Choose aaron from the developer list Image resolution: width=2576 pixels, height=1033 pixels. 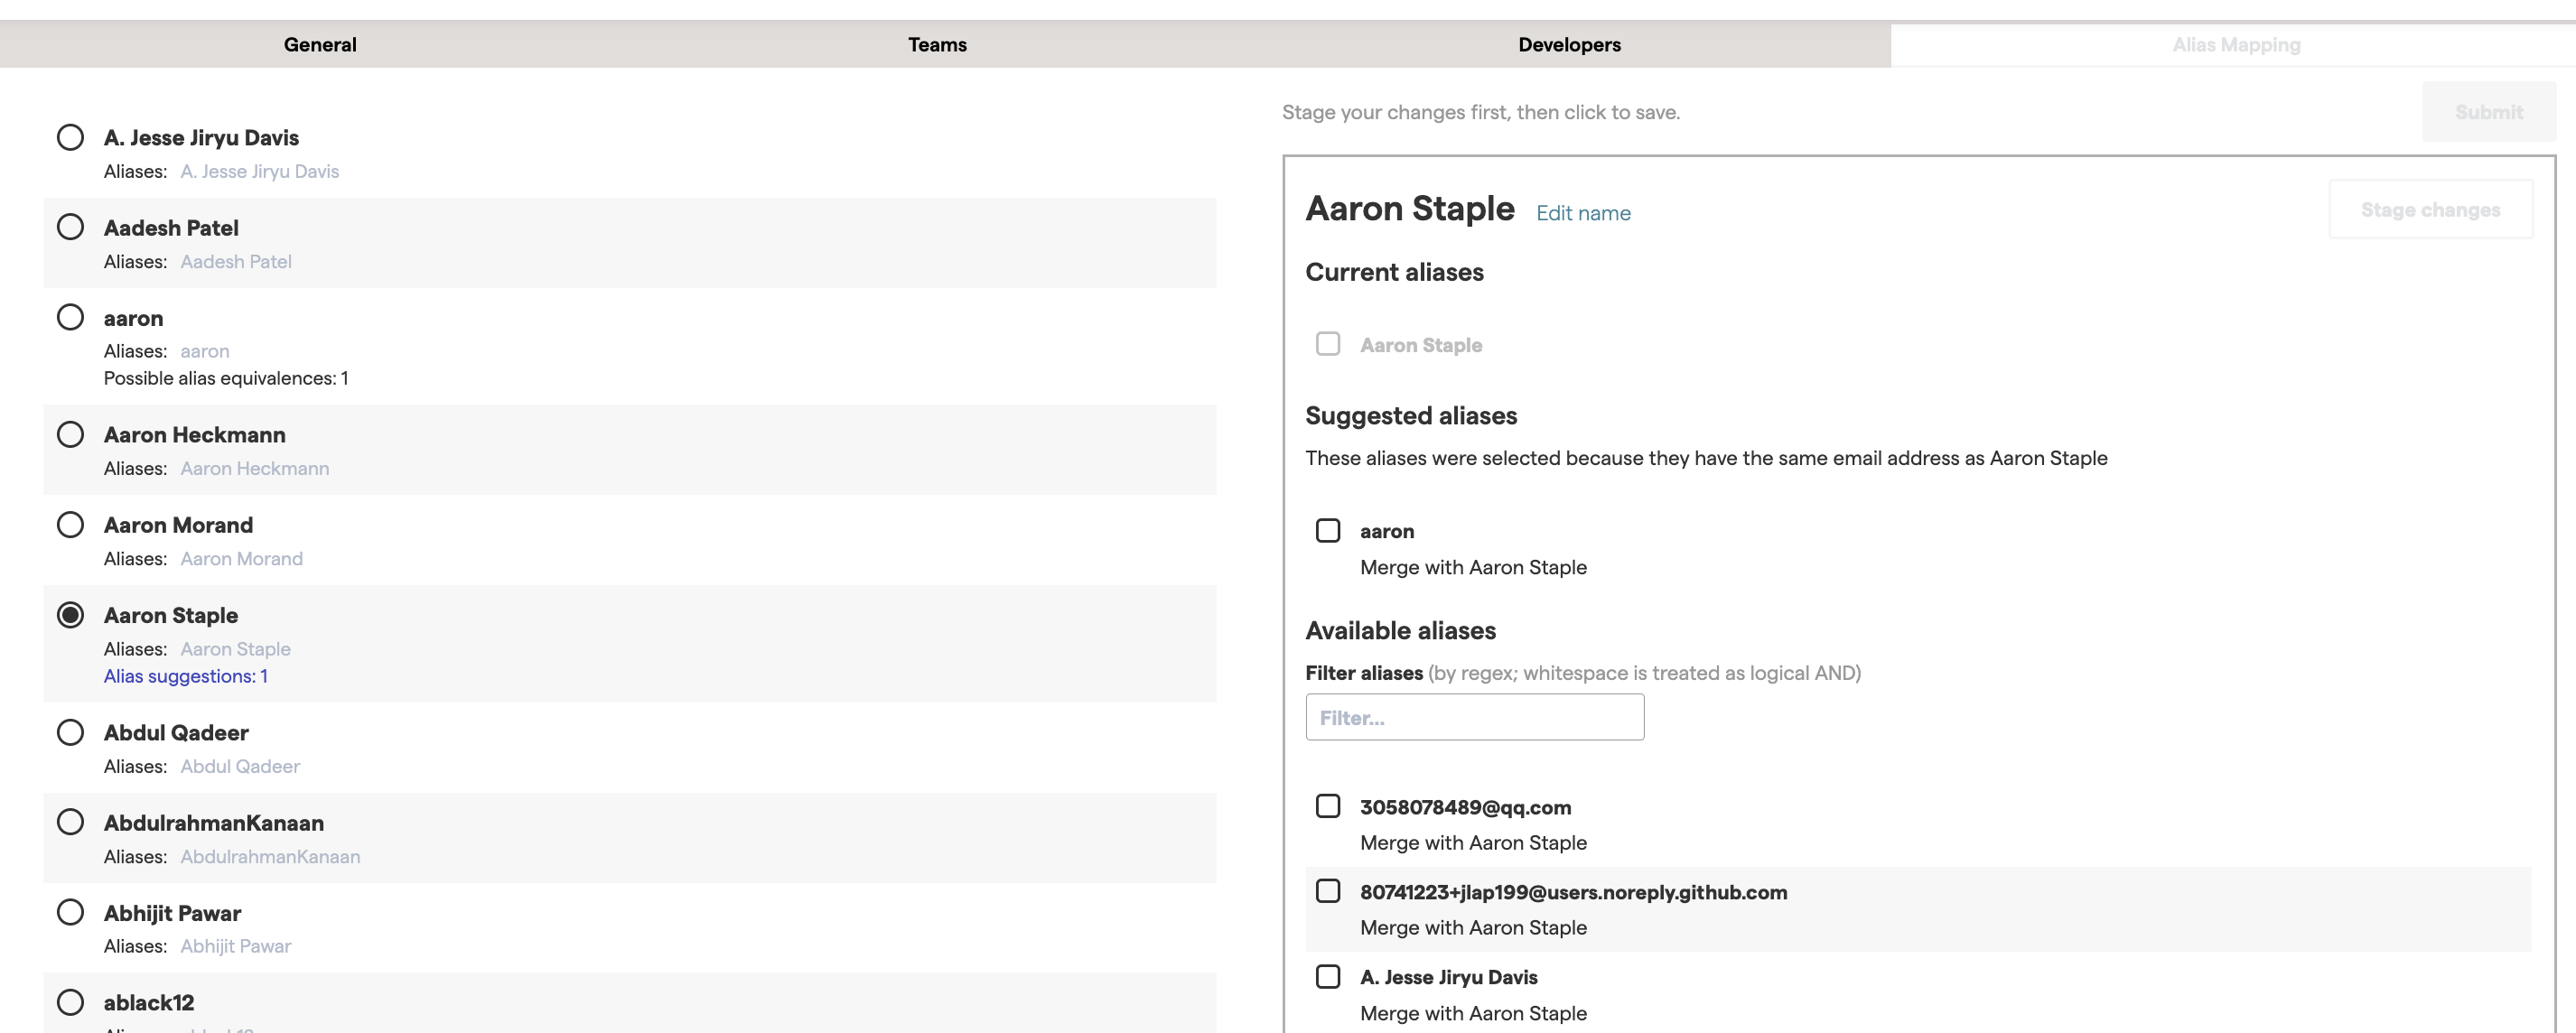pyautogui.click(x=70, y=317)
